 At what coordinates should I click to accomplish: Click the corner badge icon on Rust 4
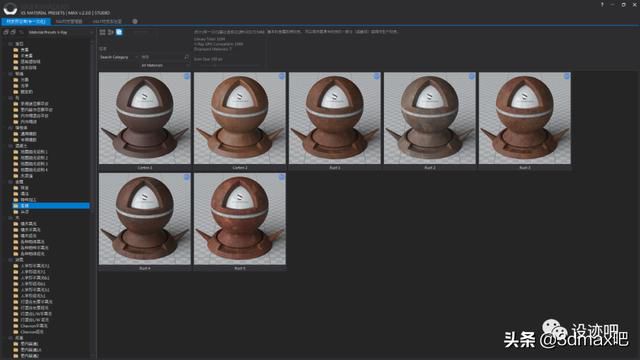pyautogui.click(x=187, y=177)
